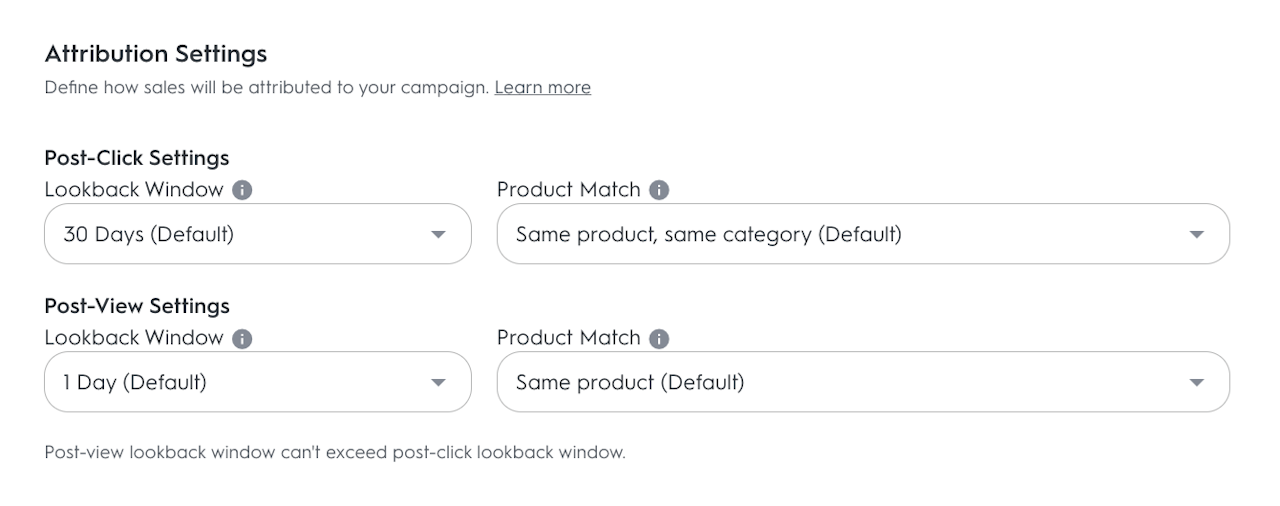Click arrow on Post-View Product Match dropdown
The width and height of the screenshot is (1280, 506).
point(1196,383)
